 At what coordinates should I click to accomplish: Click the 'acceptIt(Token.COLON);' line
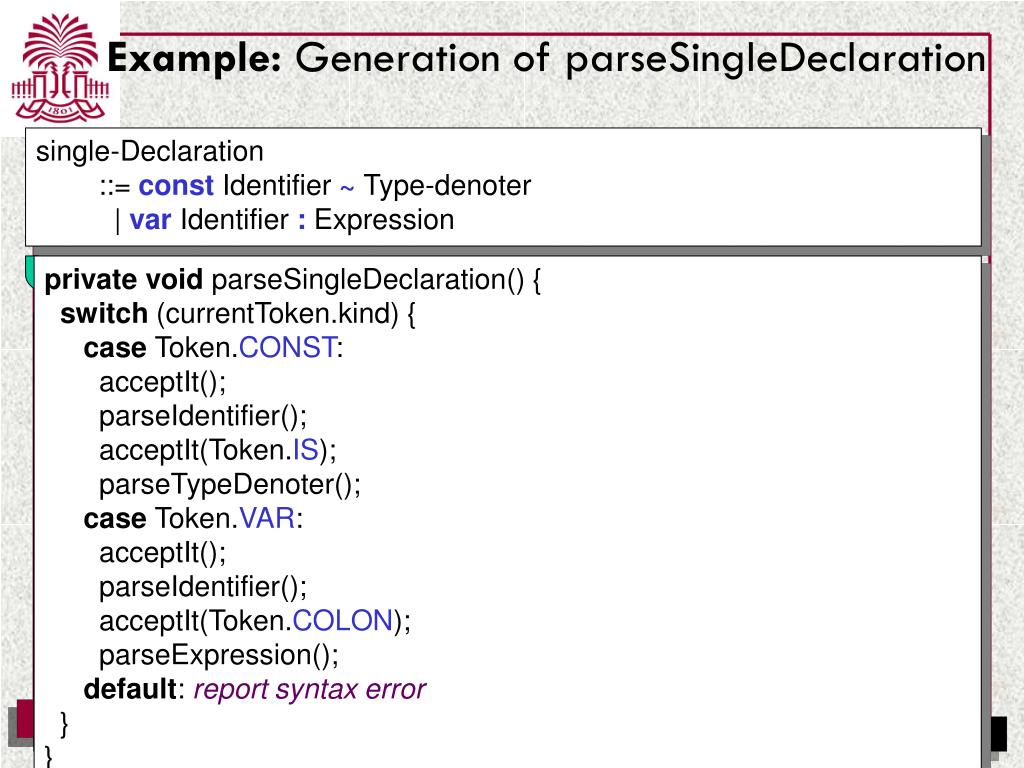pos(255,621)
